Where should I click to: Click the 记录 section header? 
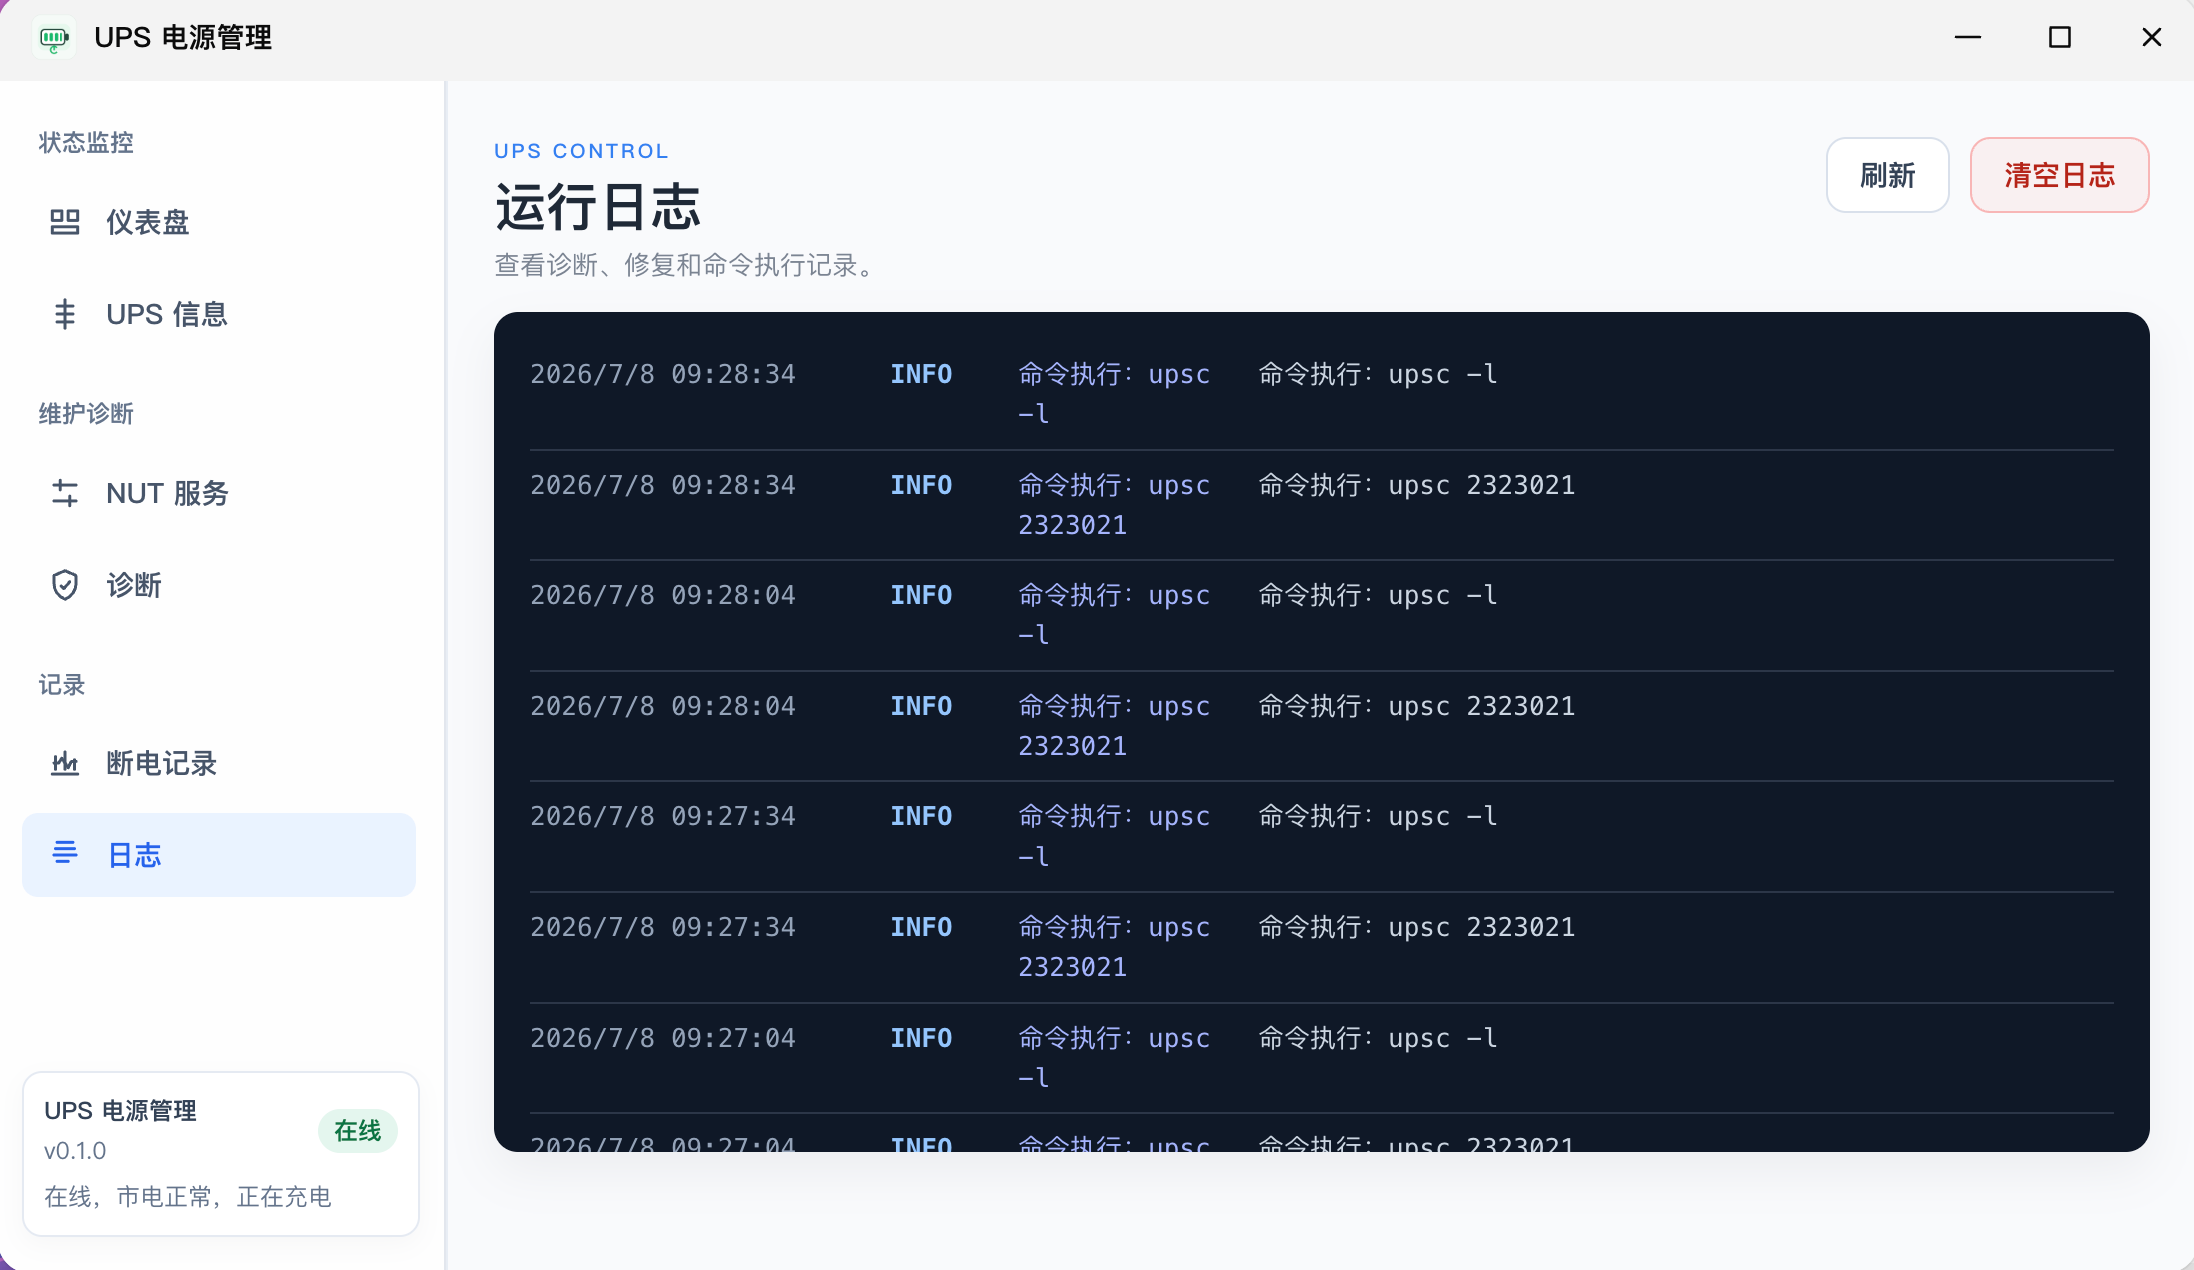click(x=62, y=685)
